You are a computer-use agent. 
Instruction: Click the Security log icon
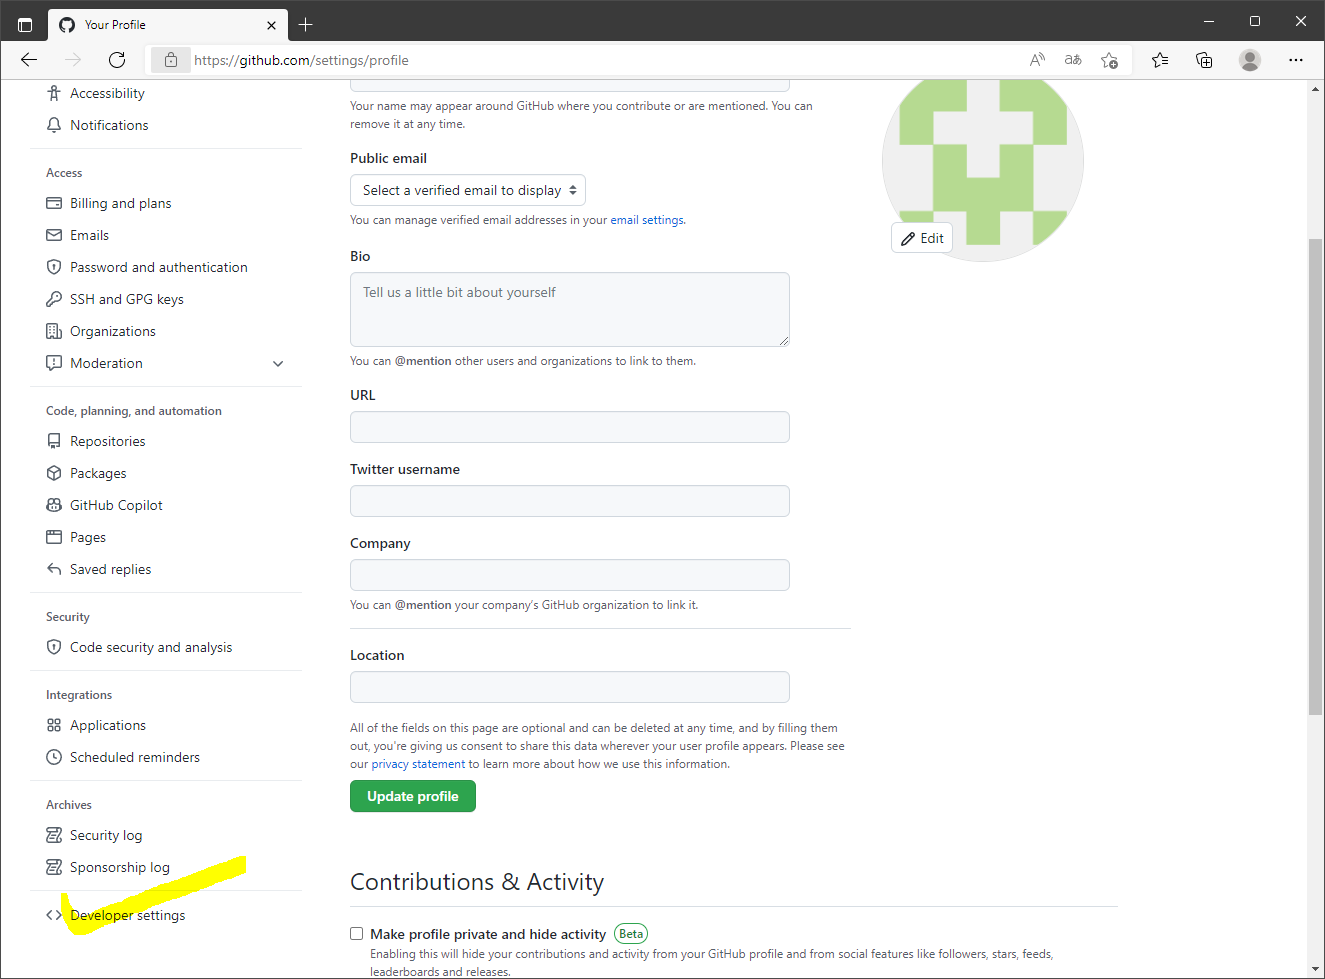pos(54,835)
